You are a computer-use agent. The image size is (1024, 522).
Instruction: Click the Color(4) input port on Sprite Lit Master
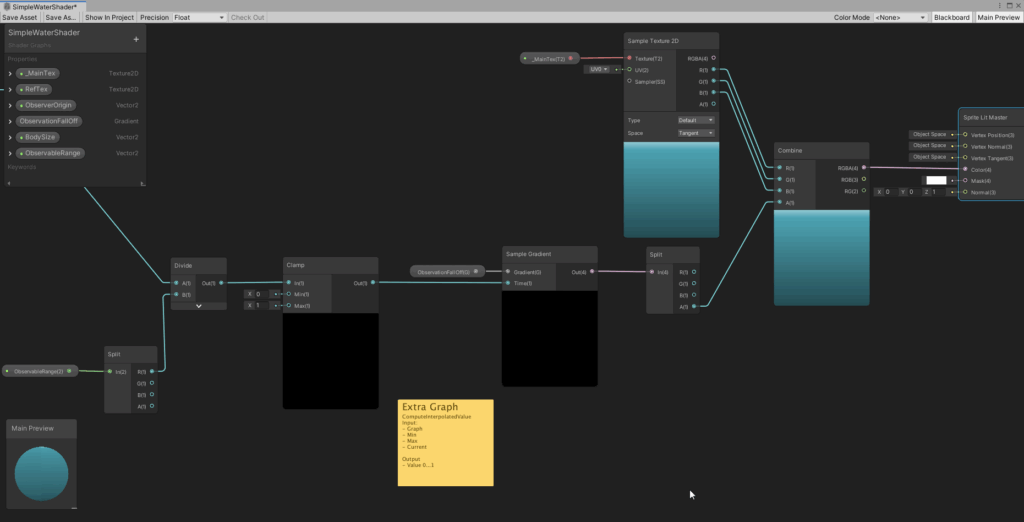point(964,169)
